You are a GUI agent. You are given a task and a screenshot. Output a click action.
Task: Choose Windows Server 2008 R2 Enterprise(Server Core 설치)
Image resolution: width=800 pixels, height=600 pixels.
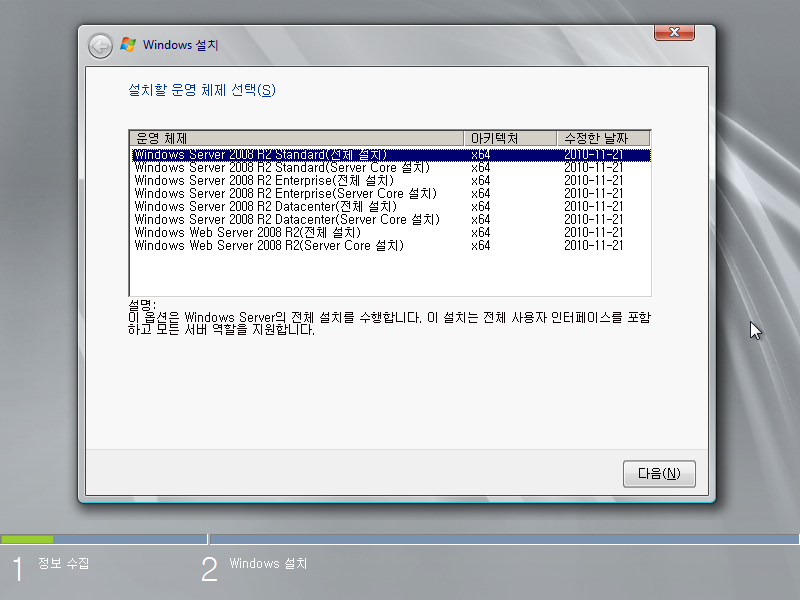[391, 194]
